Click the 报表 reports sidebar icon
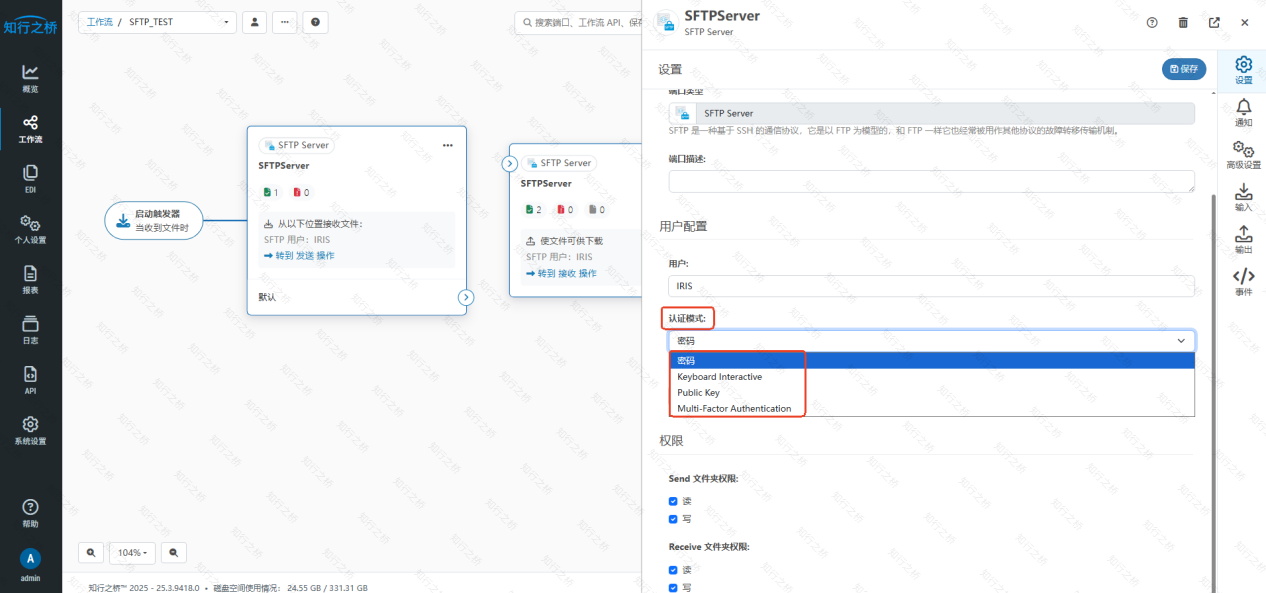1266x593 pixels. (x=30, y=279)
